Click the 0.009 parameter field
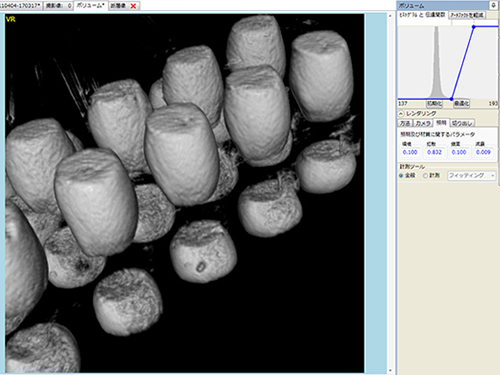Screen dimensions: 500x375 coord(483,152)
